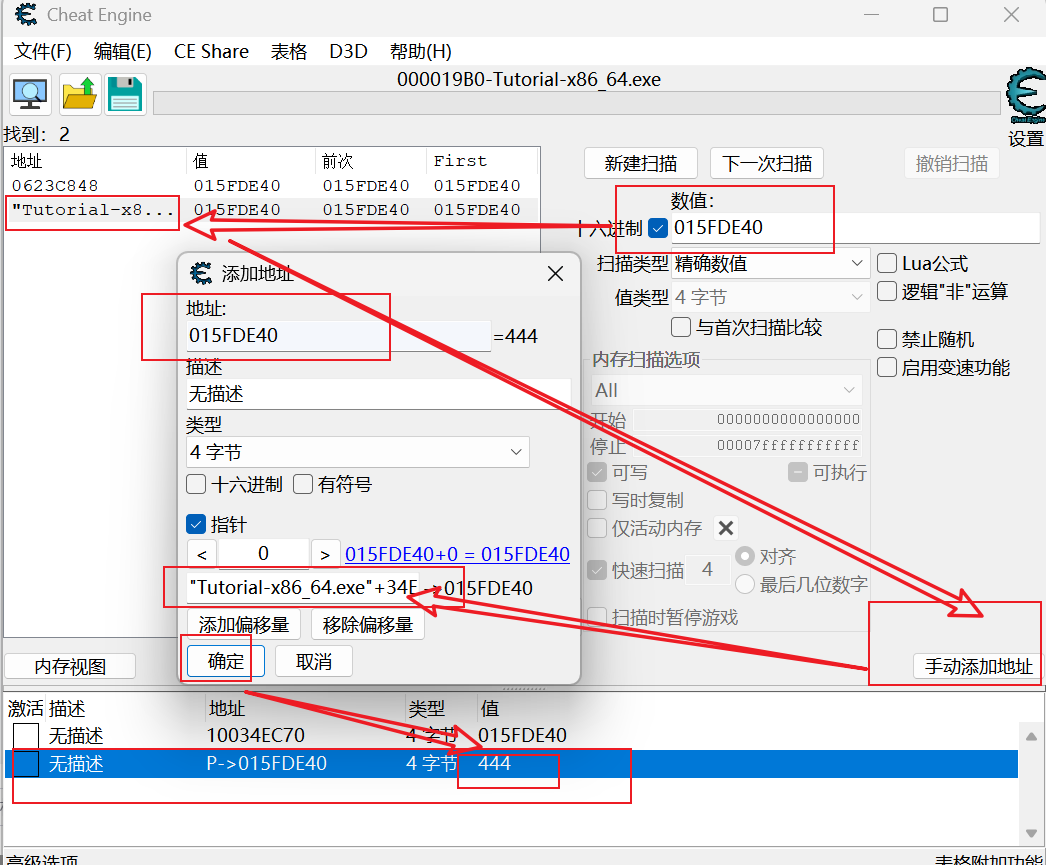
Task: Open a cheat table via folder icon
Action: (79, 94)
